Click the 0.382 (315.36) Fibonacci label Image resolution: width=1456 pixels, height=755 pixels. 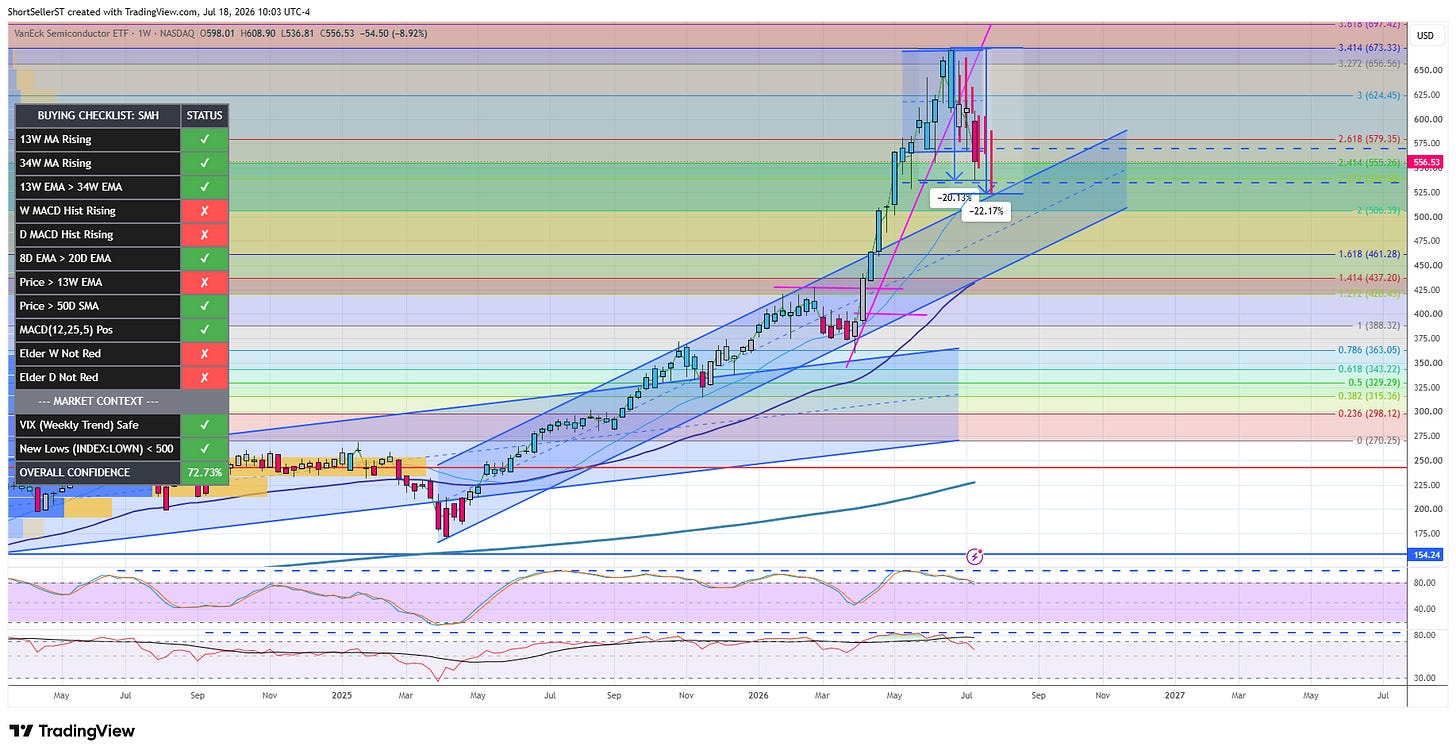coord(1371,397)
